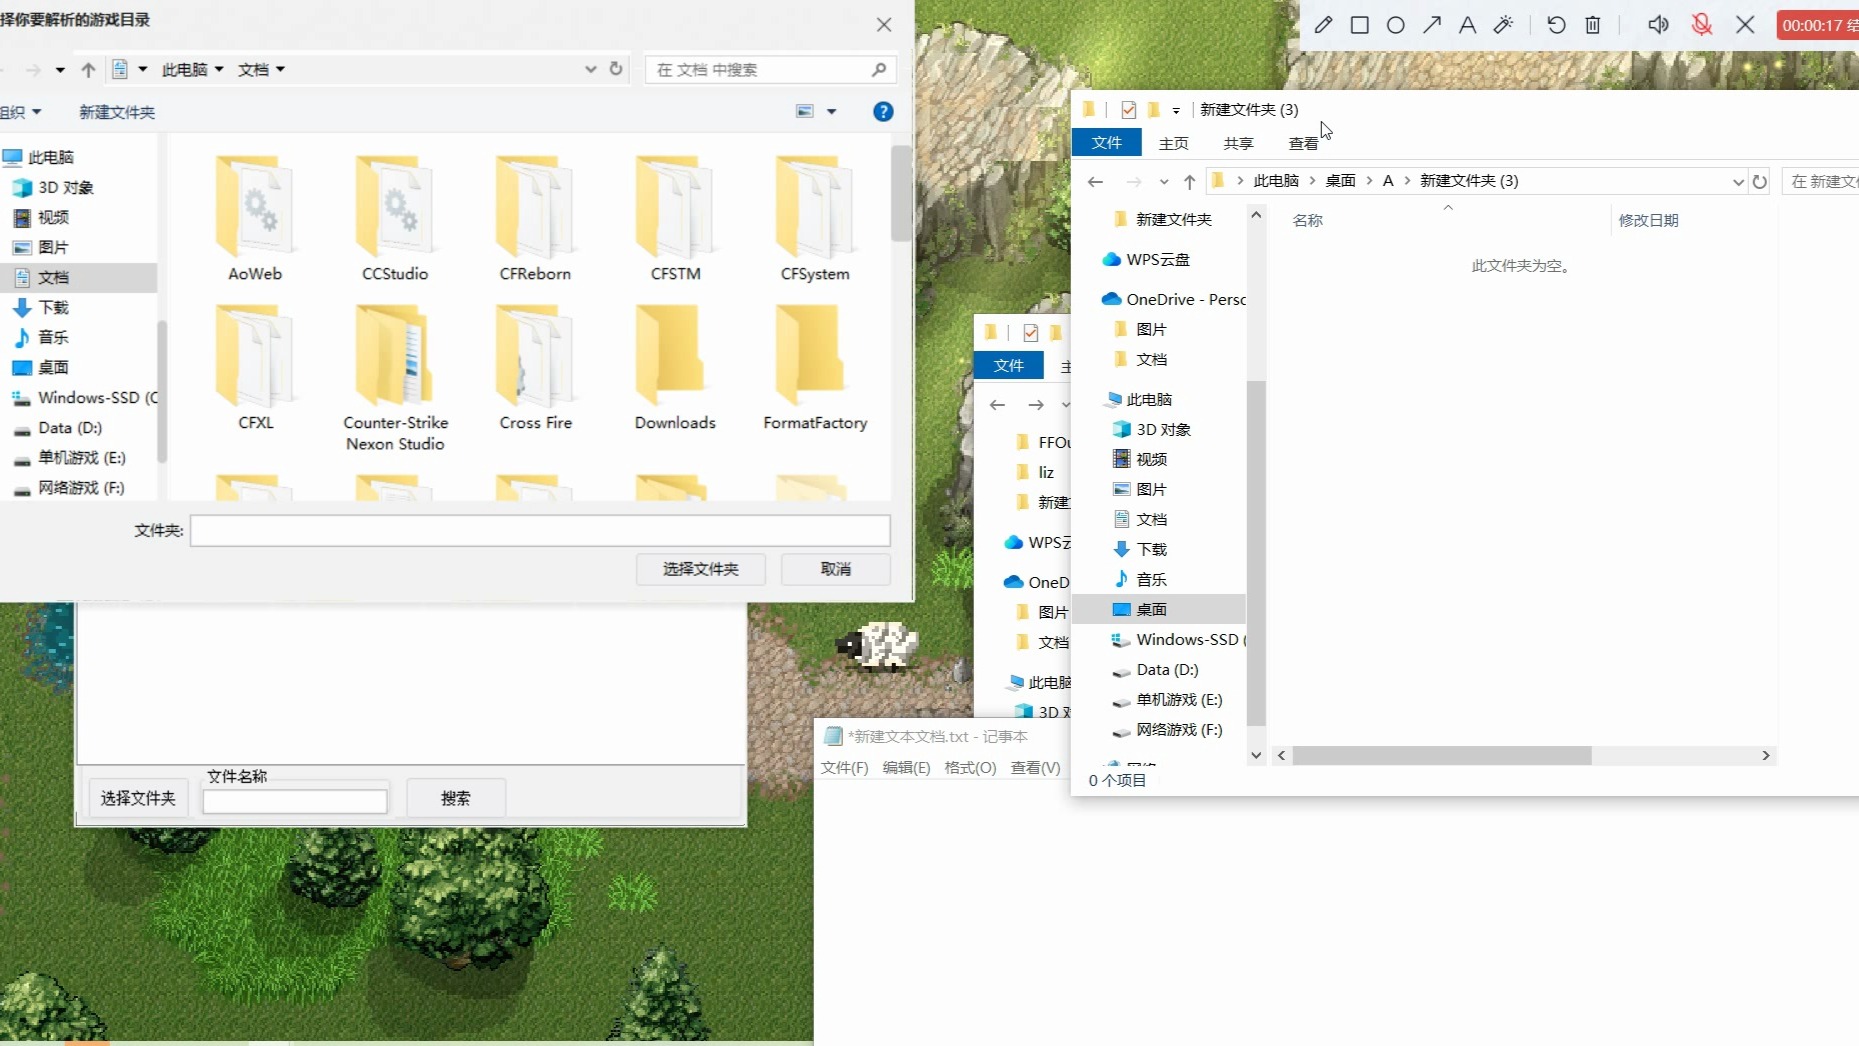Click 选择文件夹 button in the dialog
Image resolution: width=1859 pixels, height=1046 pixels.
[701, 569]
